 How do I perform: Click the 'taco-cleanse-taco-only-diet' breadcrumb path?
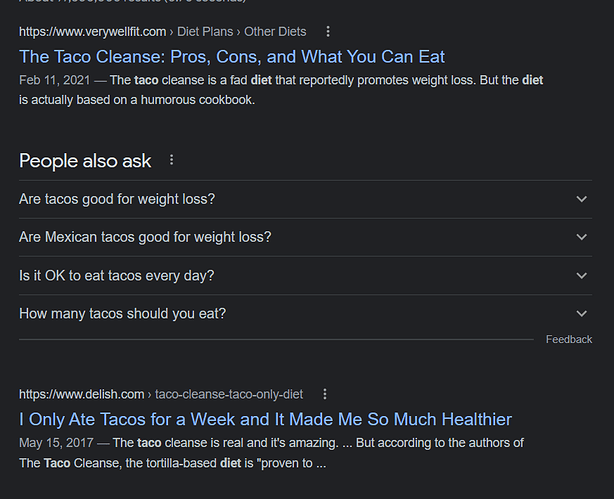tap(229, 394)
